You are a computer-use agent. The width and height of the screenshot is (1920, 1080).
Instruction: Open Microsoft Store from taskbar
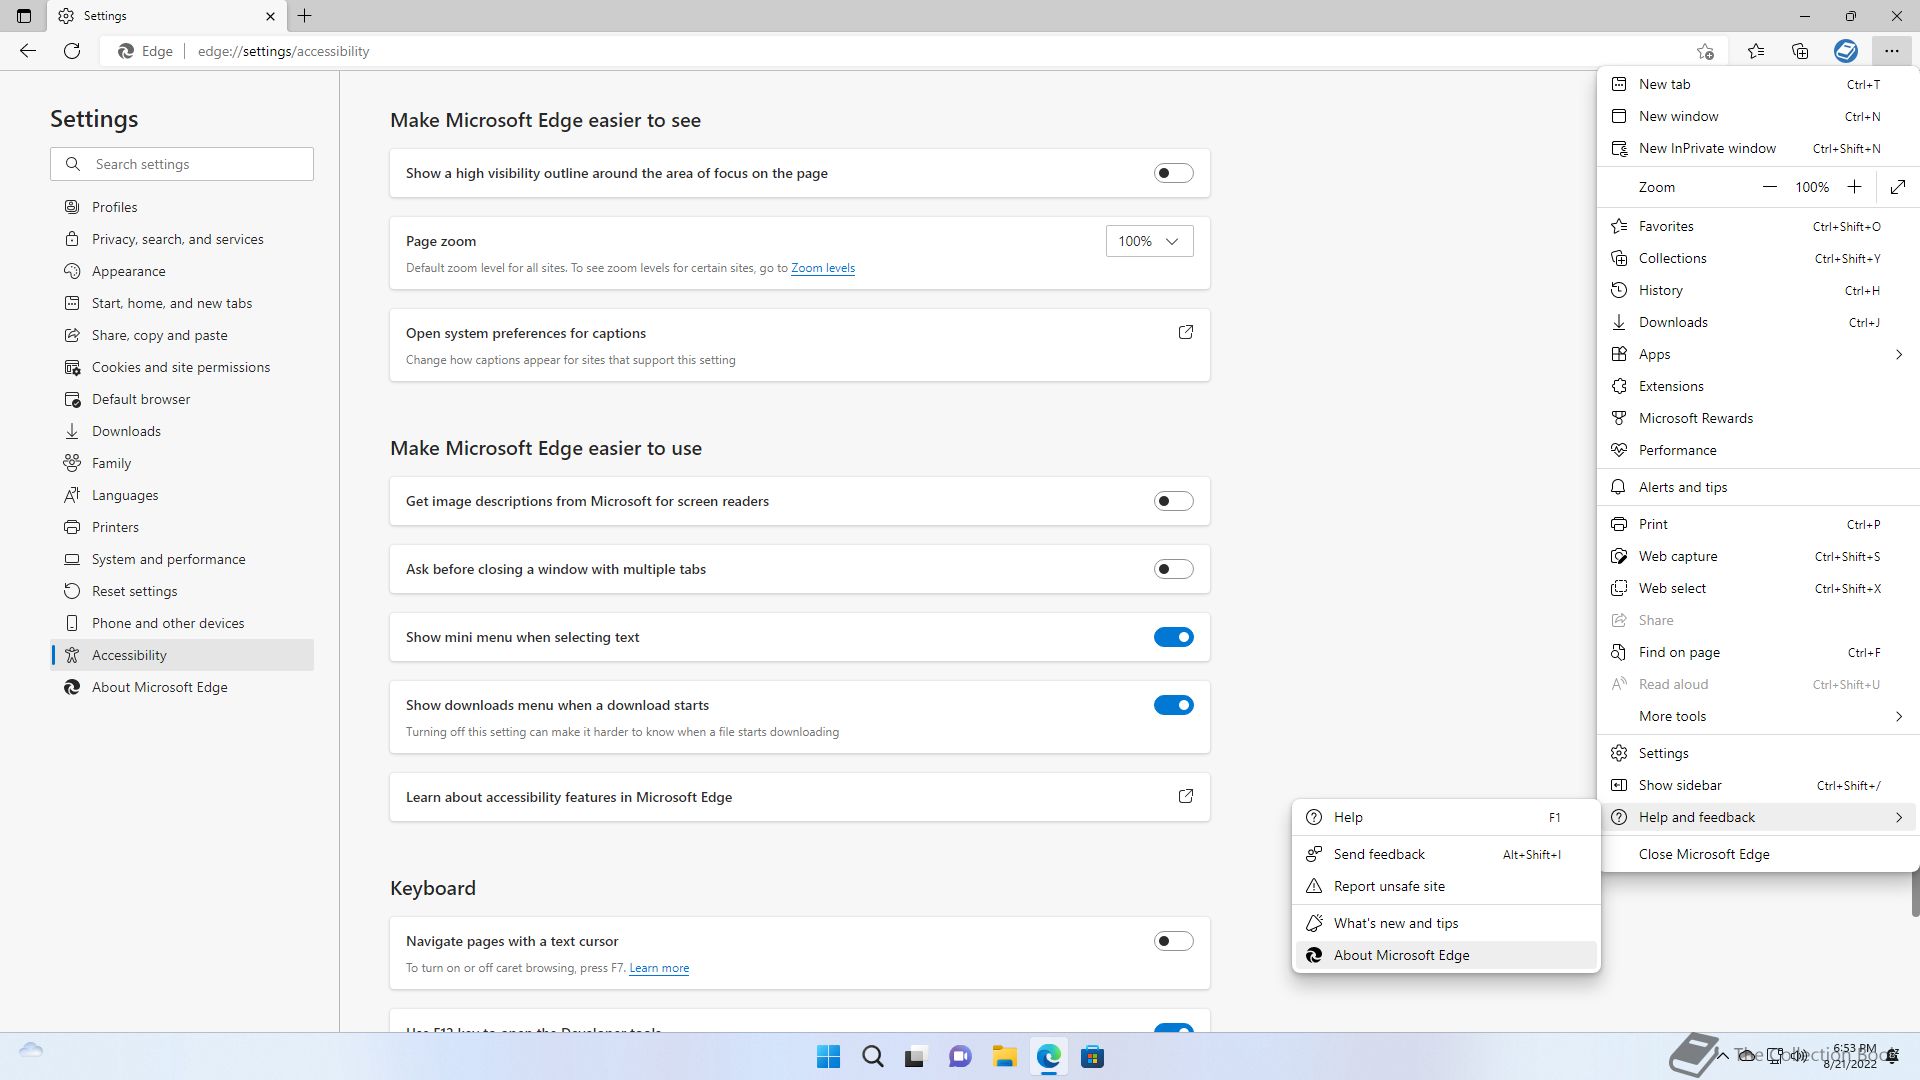pos(1092,1057)
